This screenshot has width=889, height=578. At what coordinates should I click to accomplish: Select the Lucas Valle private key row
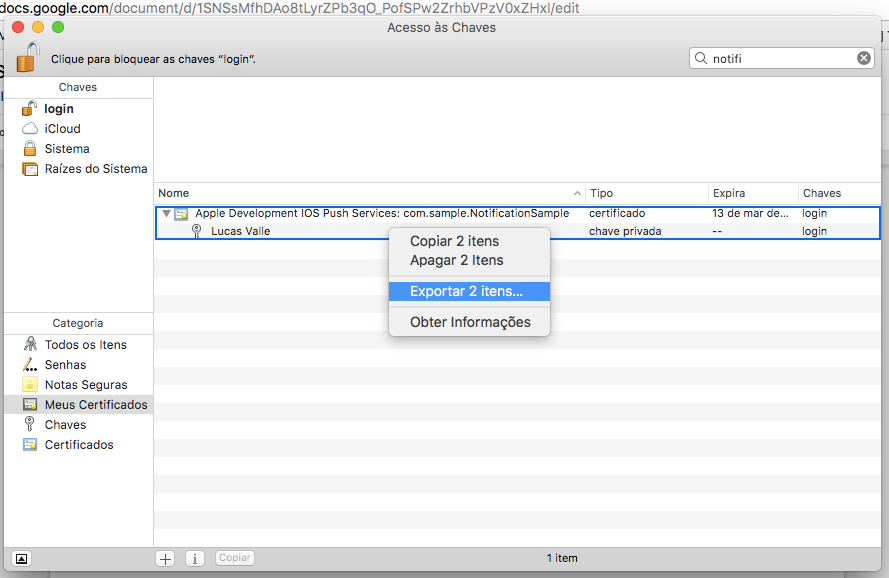[517, 231]
